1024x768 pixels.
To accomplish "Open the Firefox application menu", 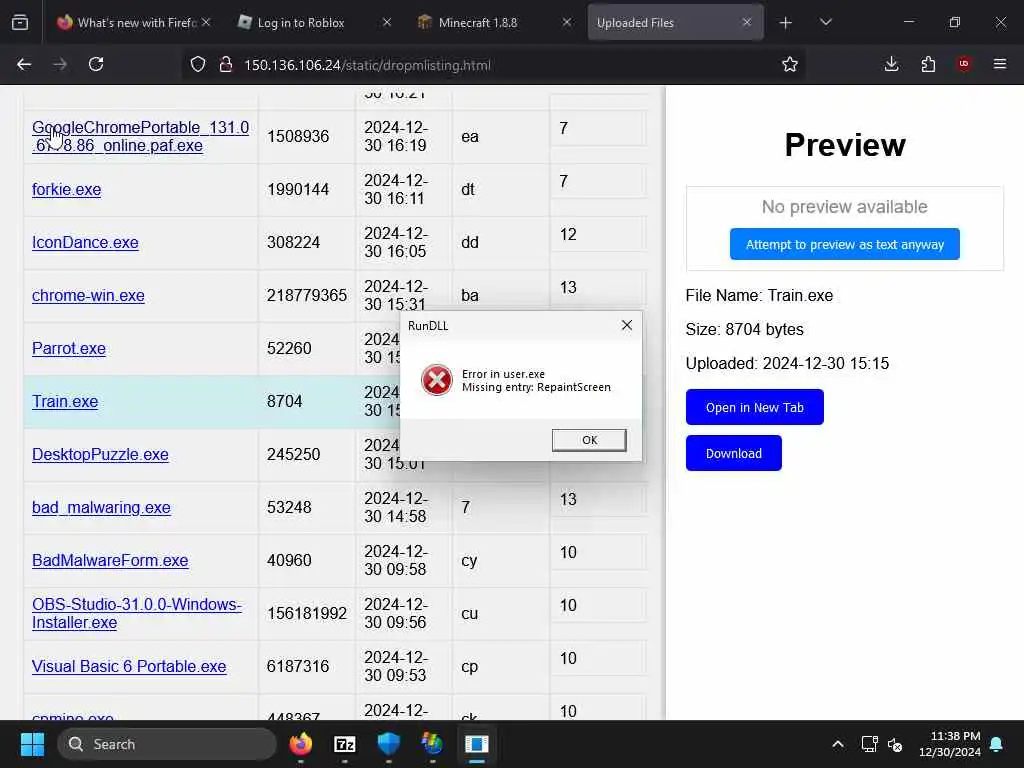I will pyautogui.click(x=1000, y=64).
